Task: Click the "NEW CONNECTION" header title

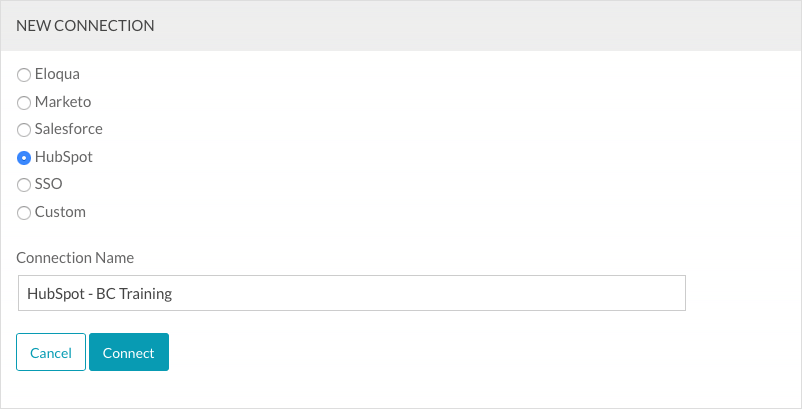Action: point(85,25)
